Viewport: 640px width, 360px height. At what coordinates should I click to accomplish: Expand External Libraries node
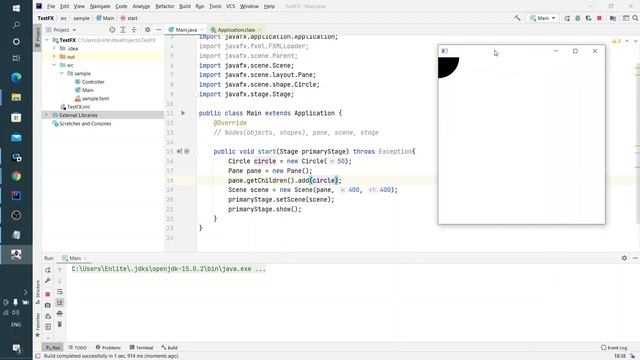click(47, 115)
